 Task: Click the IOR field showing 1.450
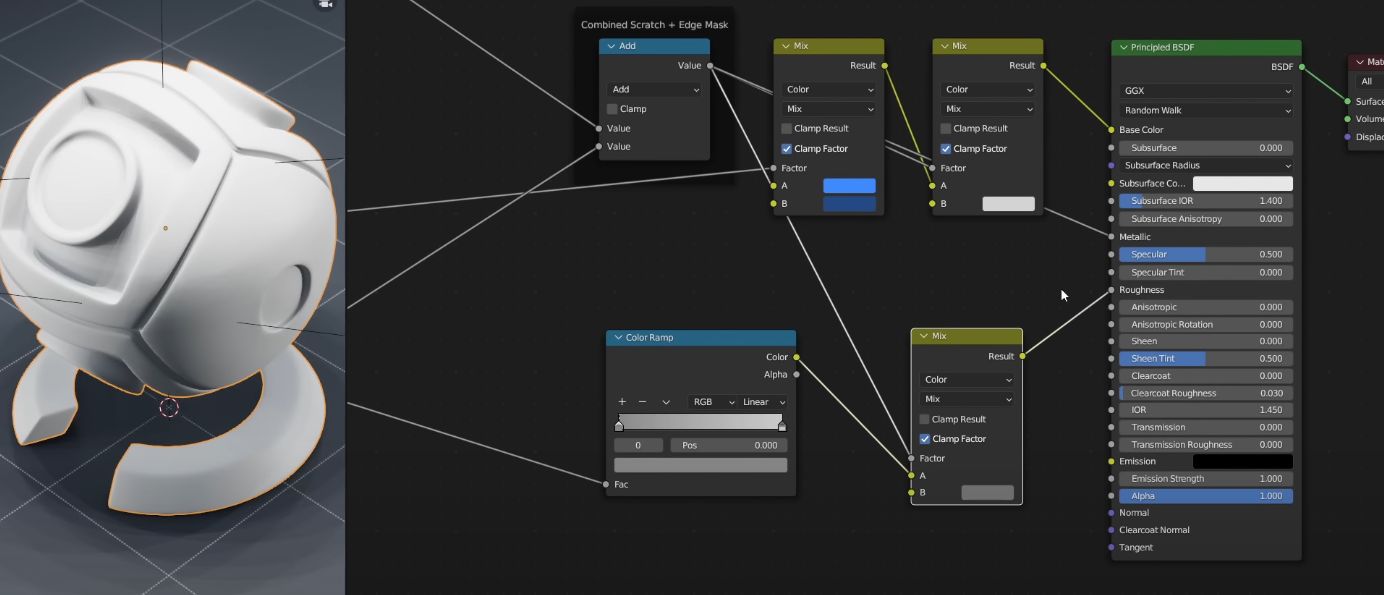click(x=1206, y=410)
